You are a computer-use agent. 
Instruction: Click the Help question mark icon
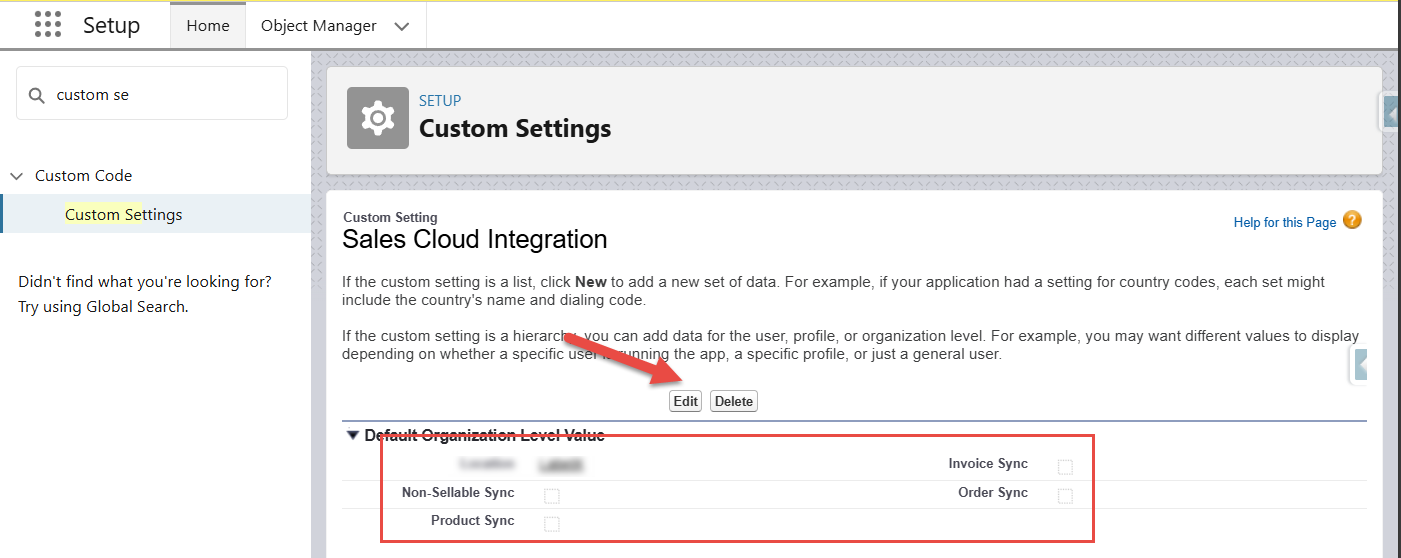[1352, 221]
